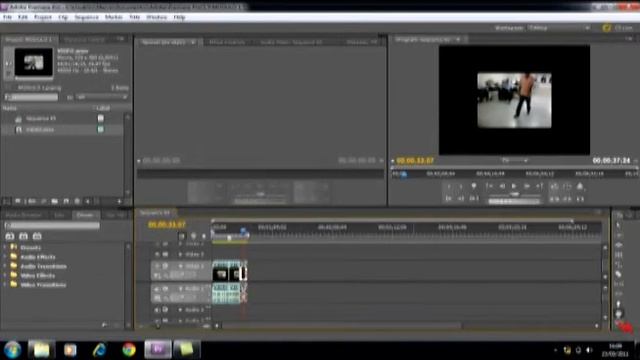Screen dimensions: 640x360
Task: Mute Audio 1 track speaker toggle
Action: click(157, 289)
